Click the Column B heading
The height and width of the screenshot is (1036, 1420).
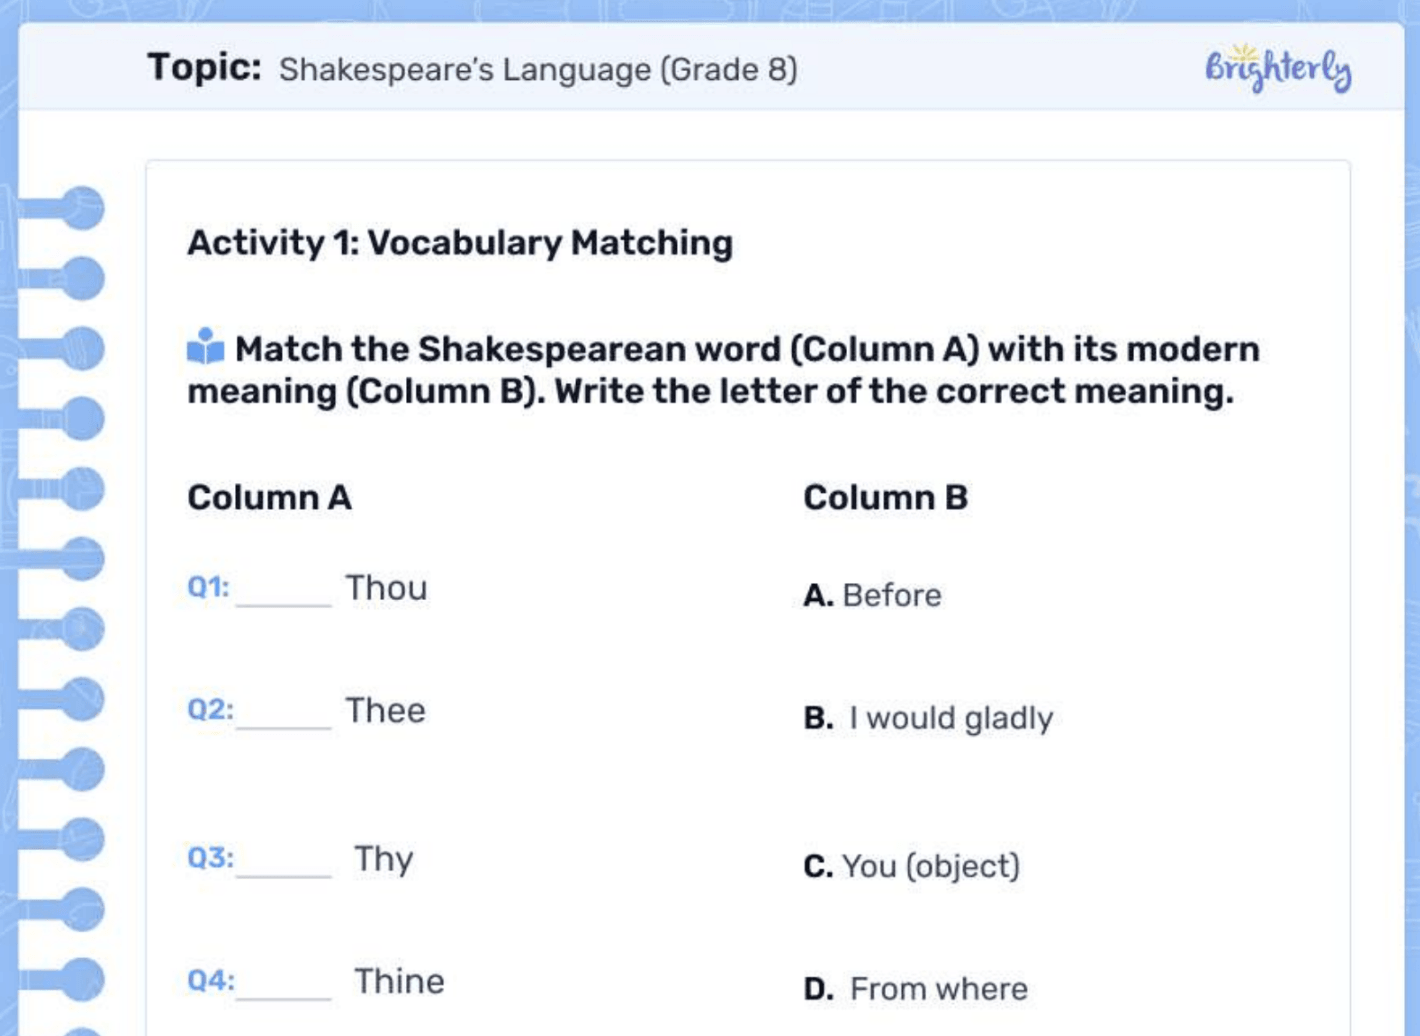(885, 497)
